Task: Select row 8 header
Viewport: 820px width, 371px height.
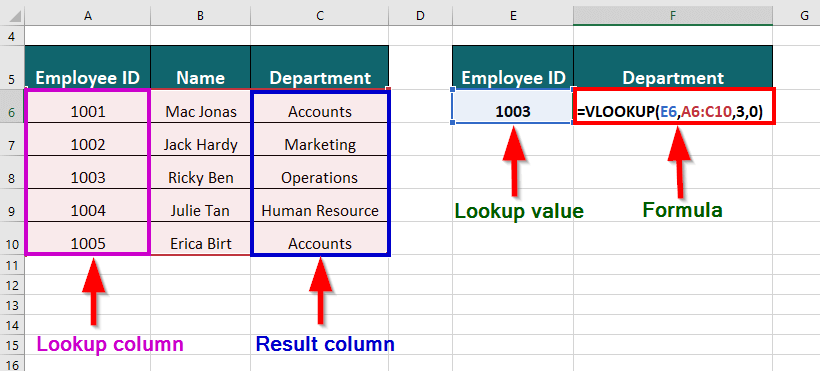Action: [12, 172]
